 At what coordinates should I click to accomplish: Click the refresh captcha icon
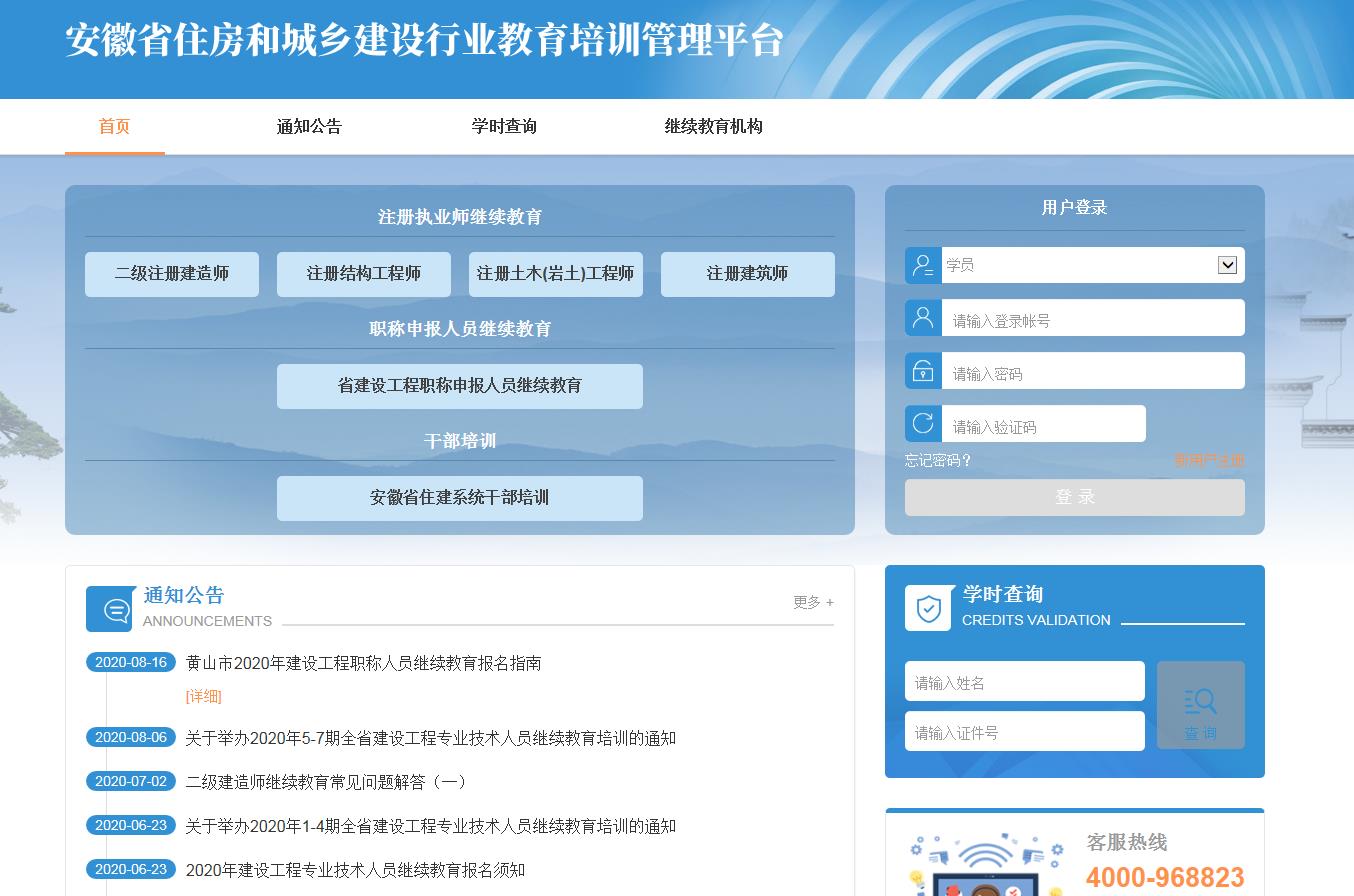coord(923,423)
